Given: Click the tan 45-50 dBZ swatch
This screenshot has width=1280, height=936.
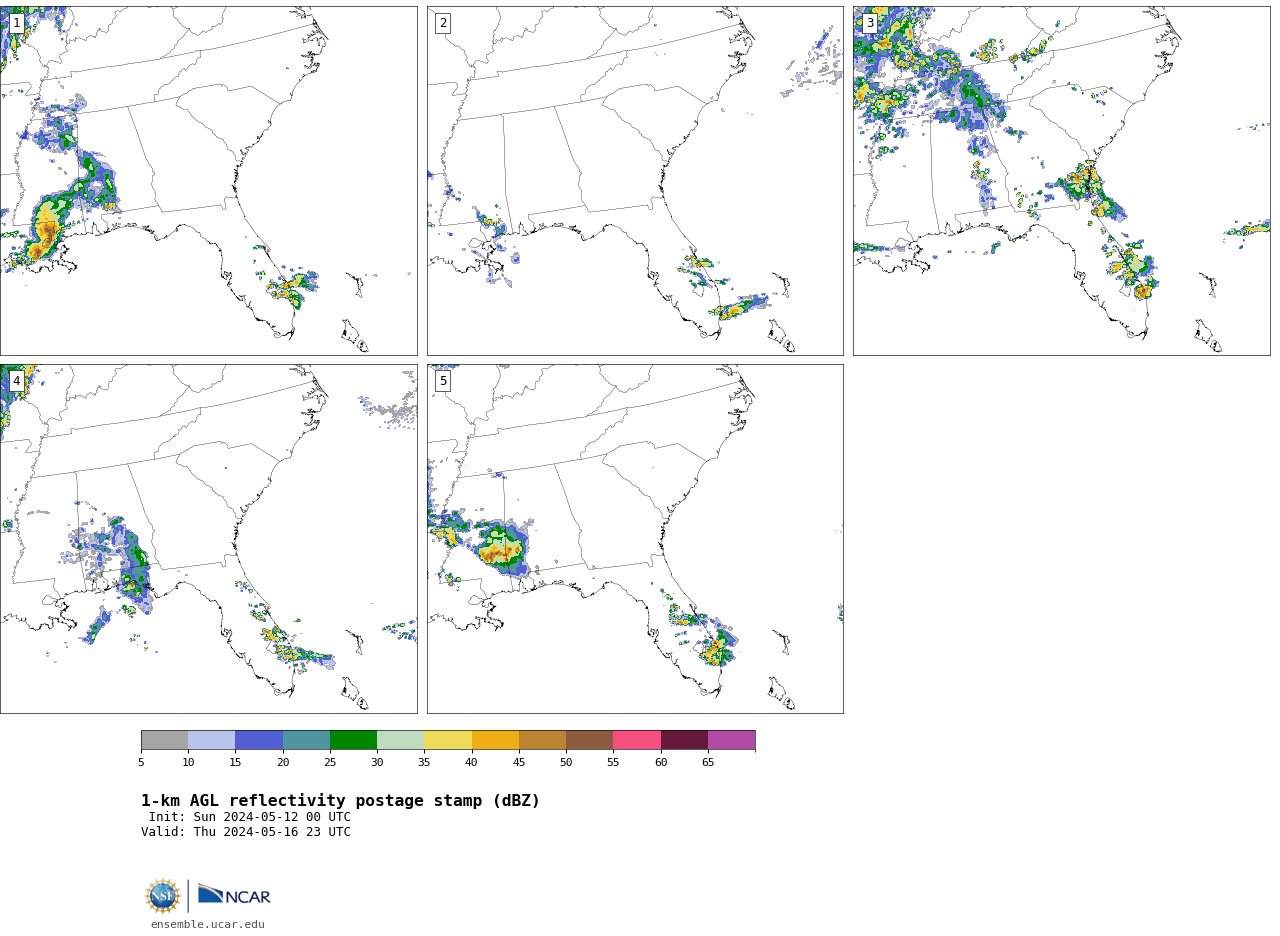Looking at the screenshot, I should [542, 740].
